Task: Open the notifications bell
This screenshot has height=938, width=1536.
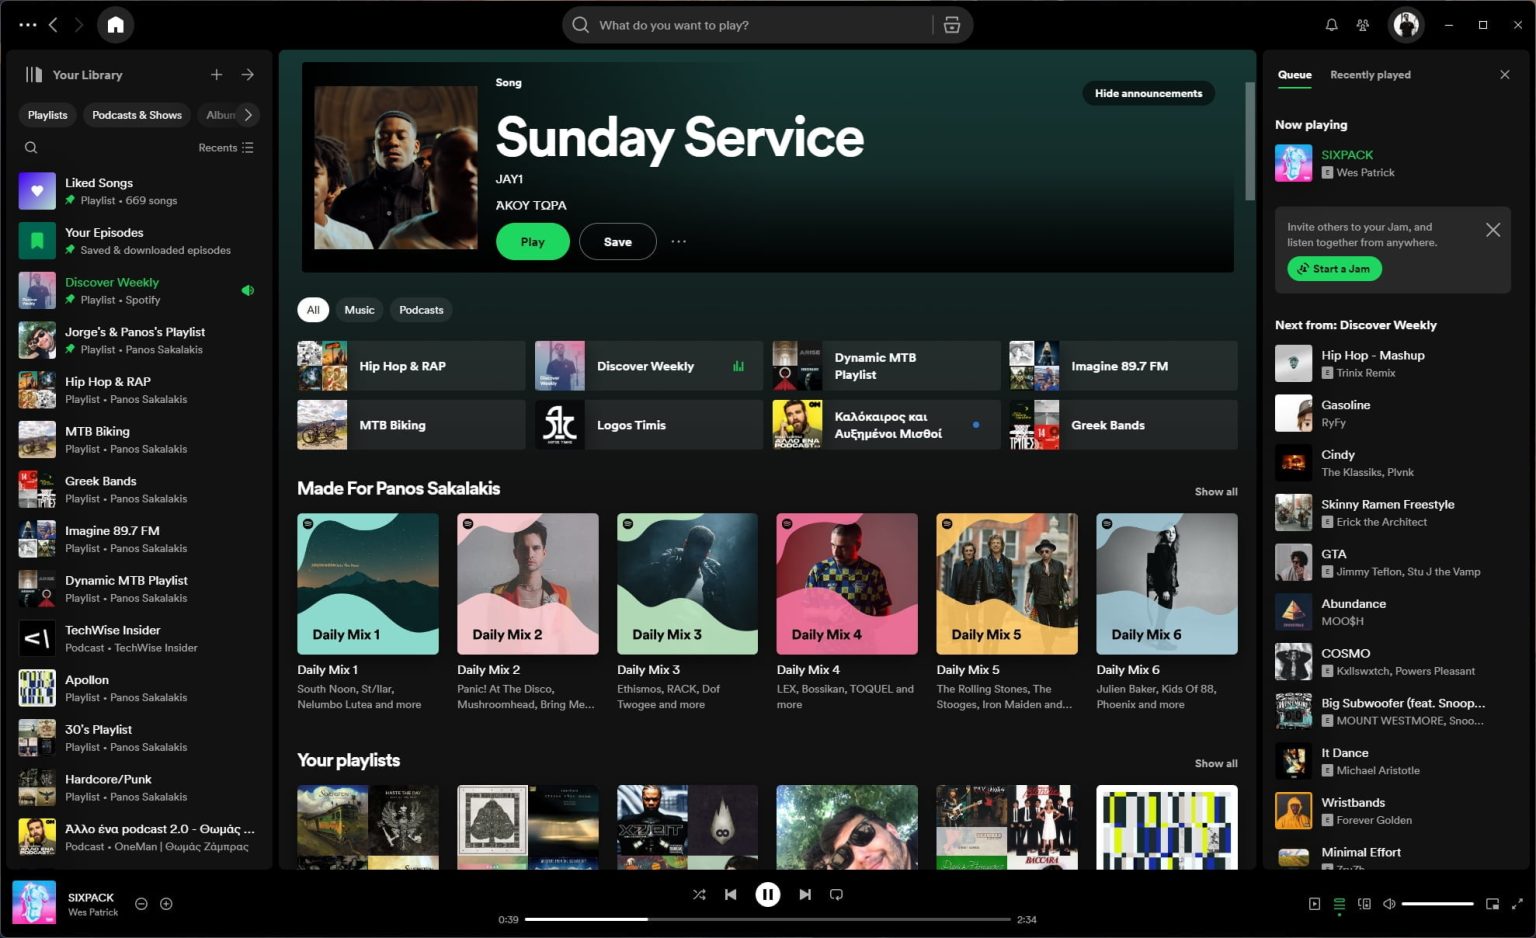Action: click(x=1331, y=24)
